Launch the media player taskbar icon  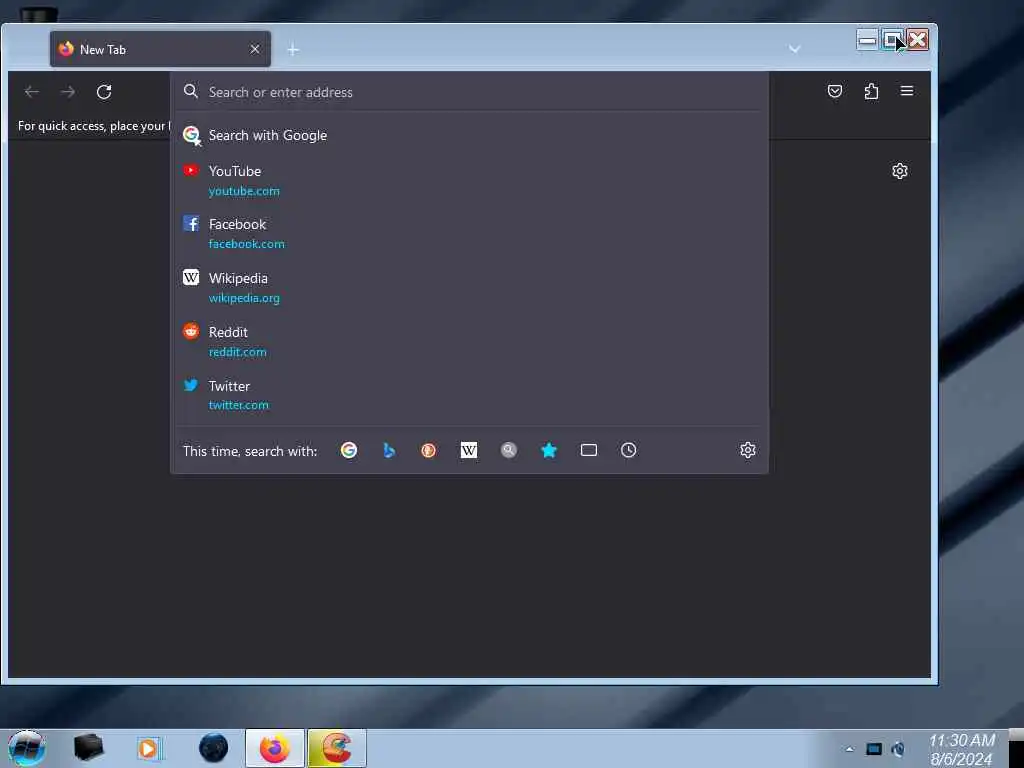click(x=149, y=748)
